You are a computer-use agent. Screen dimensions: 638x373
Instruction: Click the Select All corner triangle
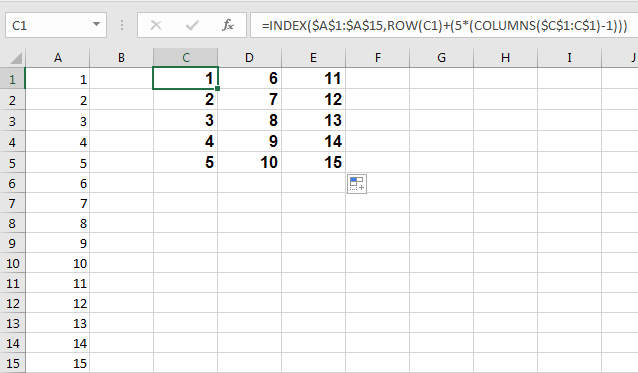click(15, 58)
